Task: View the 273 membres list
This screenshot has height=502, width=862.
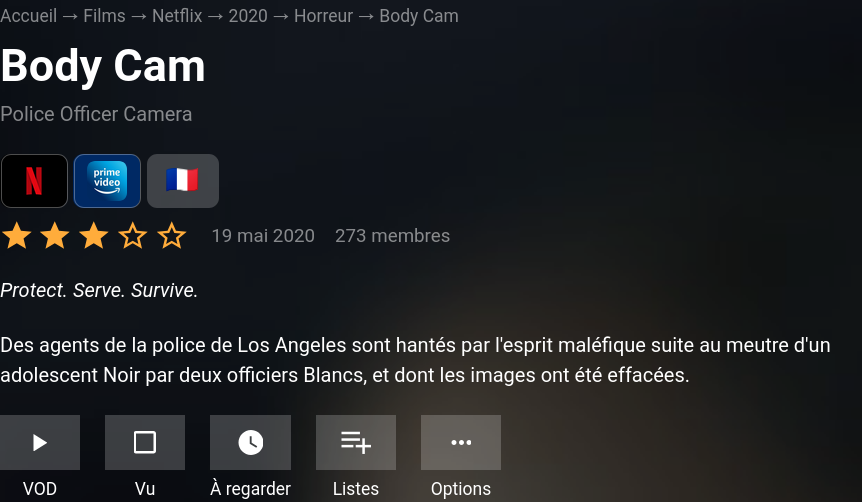Action: point(393,236)
